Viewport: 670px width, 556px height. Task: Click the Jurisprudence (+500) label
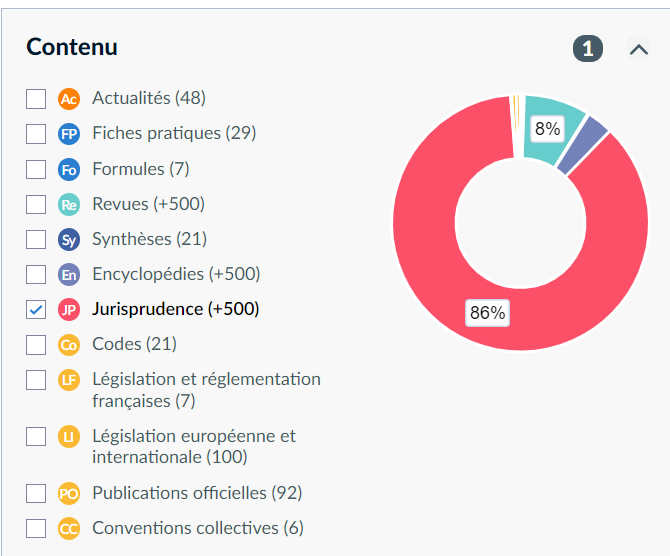(176, 309)
